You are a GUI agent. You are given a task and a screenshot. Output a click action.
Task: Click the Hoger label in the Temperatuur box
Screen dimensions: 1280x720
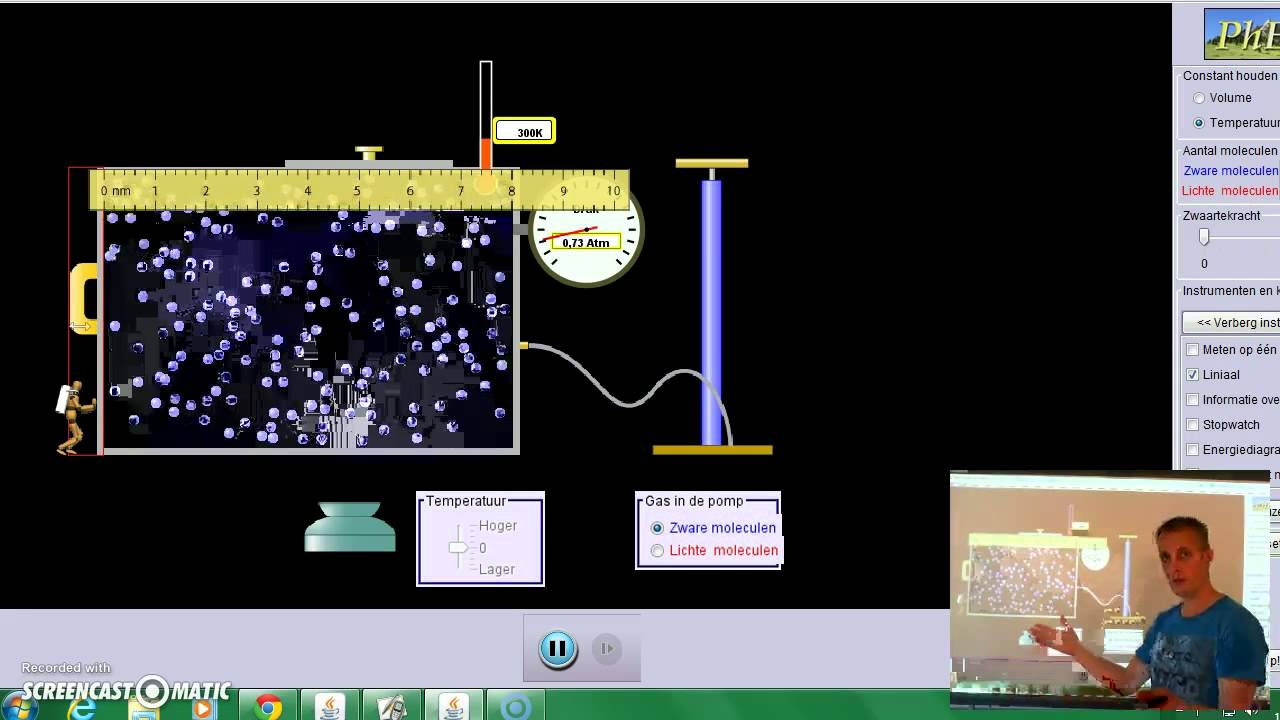(x=498, y=526)
